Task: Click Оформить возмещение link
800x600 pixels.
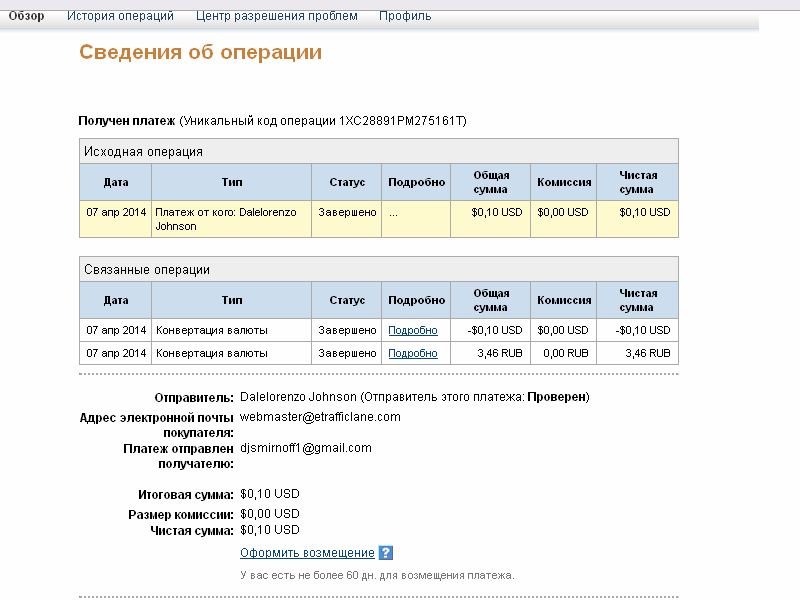Action: 307,553
